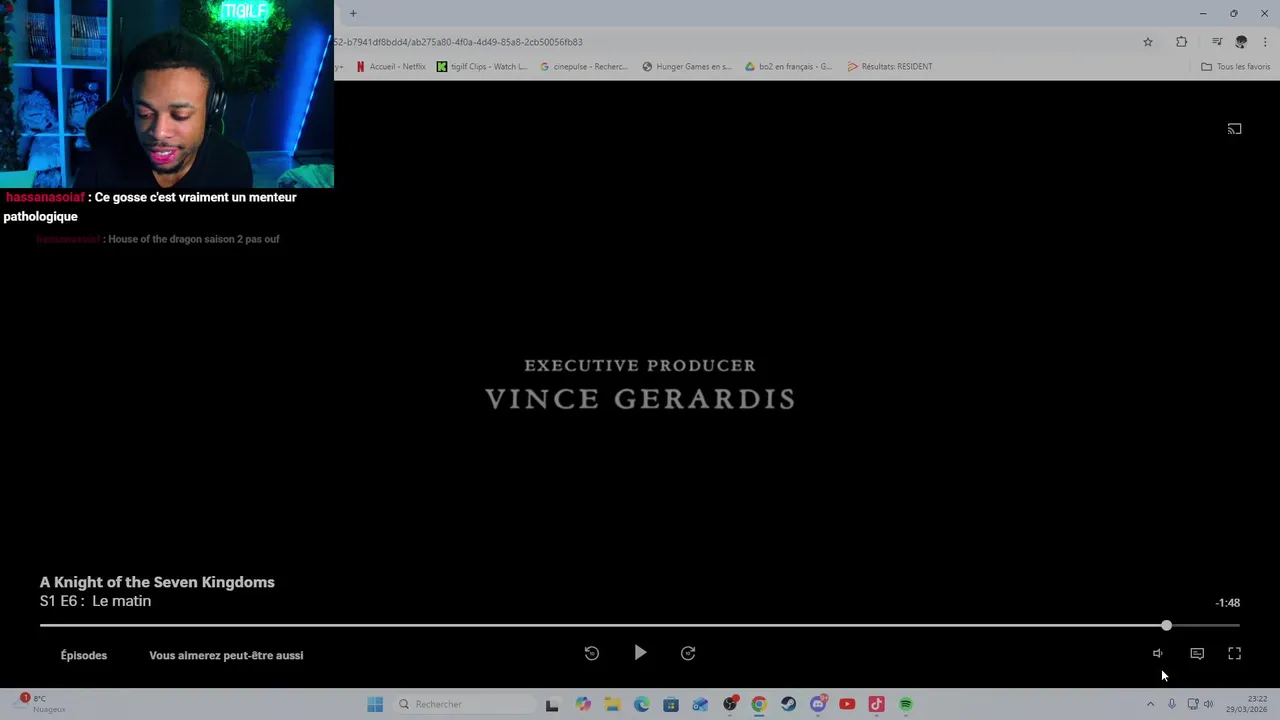The width and height of the screenshot is (1280, 720).
Task: Open the media control icon in Chrome toolbar
Action: [1217, 42]
